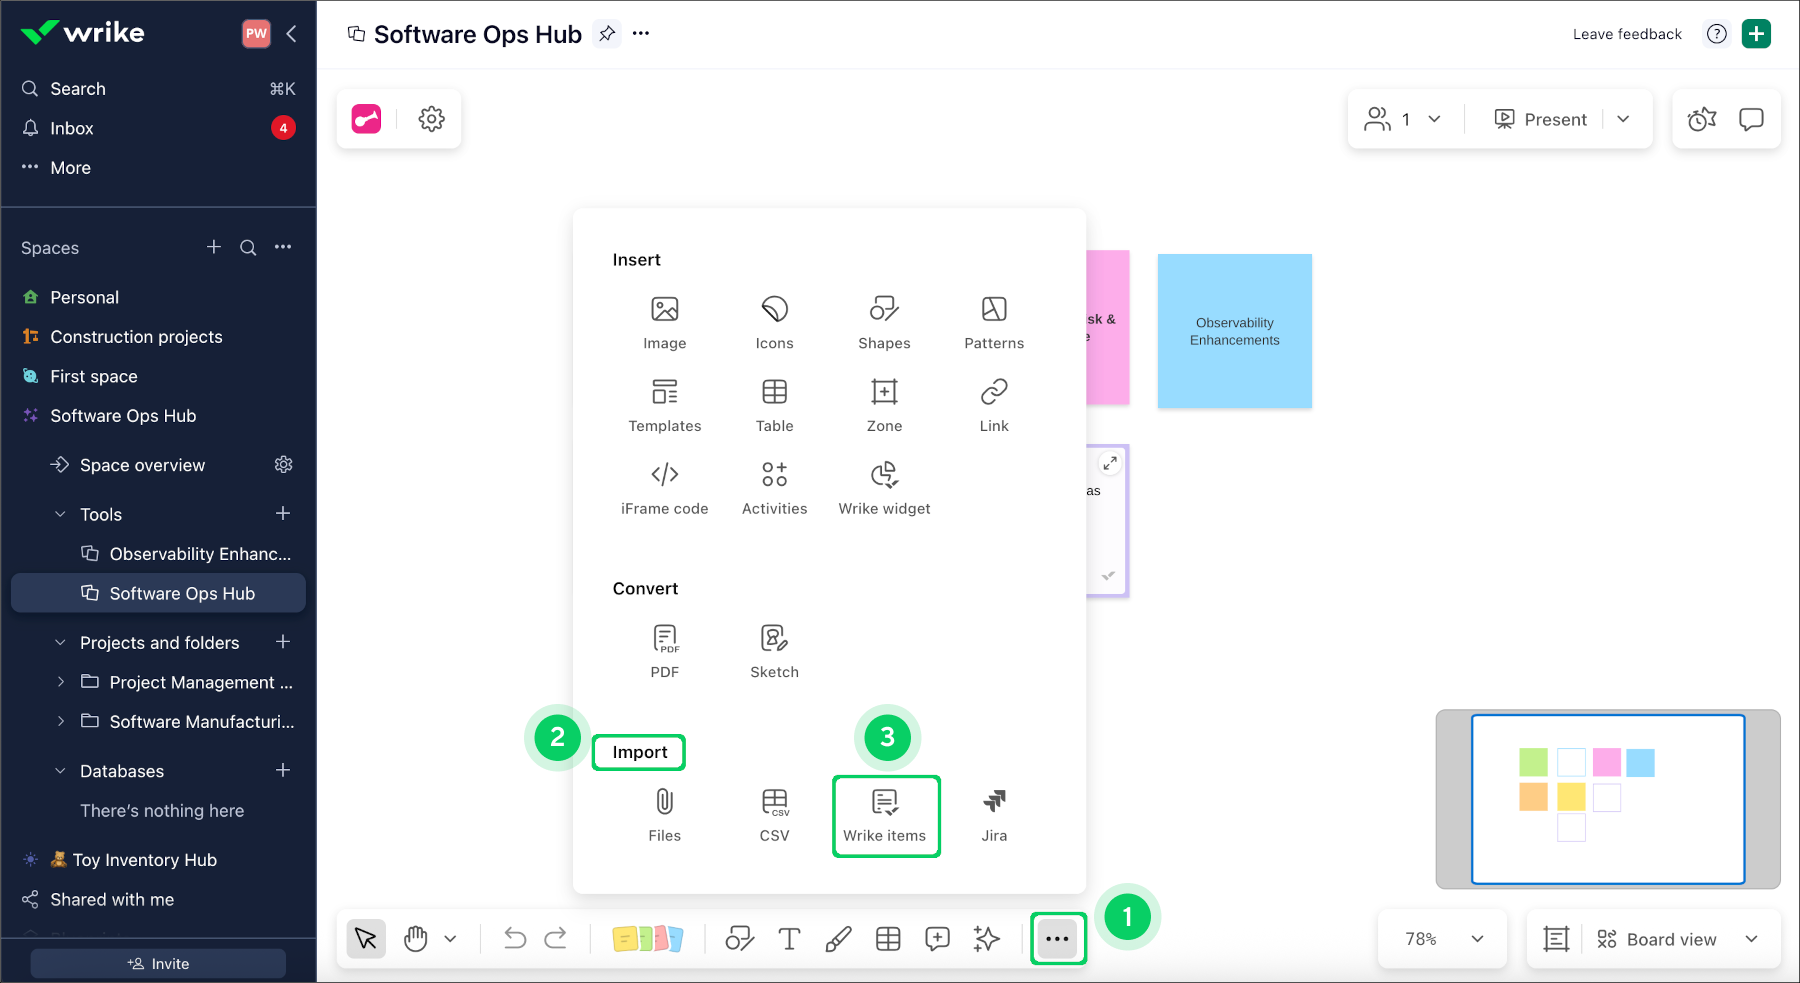Open the AI sparkle tool

(987, 939)
